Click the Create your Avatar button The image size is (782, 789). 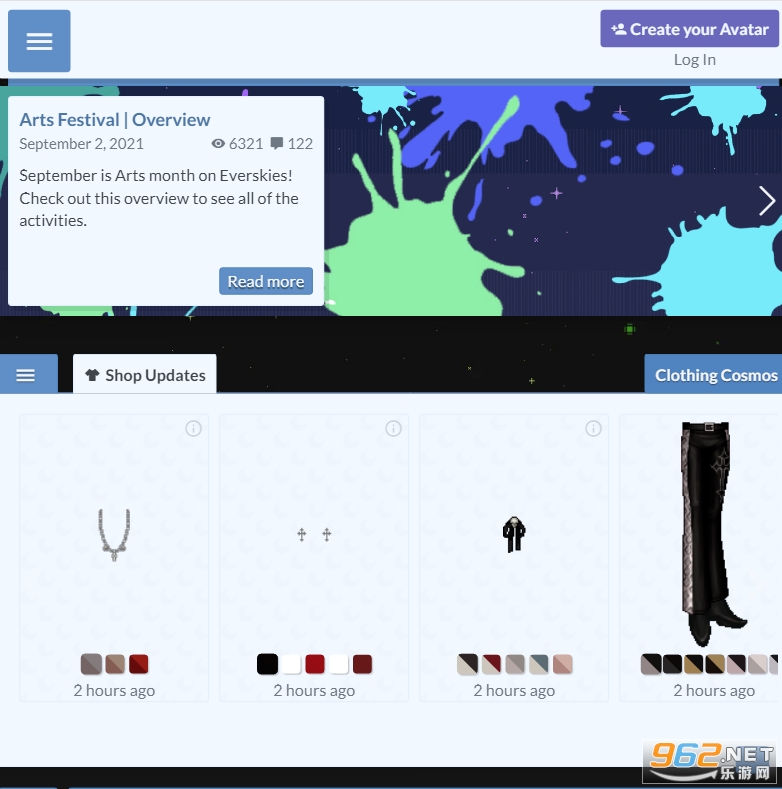click(x=689, y=29)
